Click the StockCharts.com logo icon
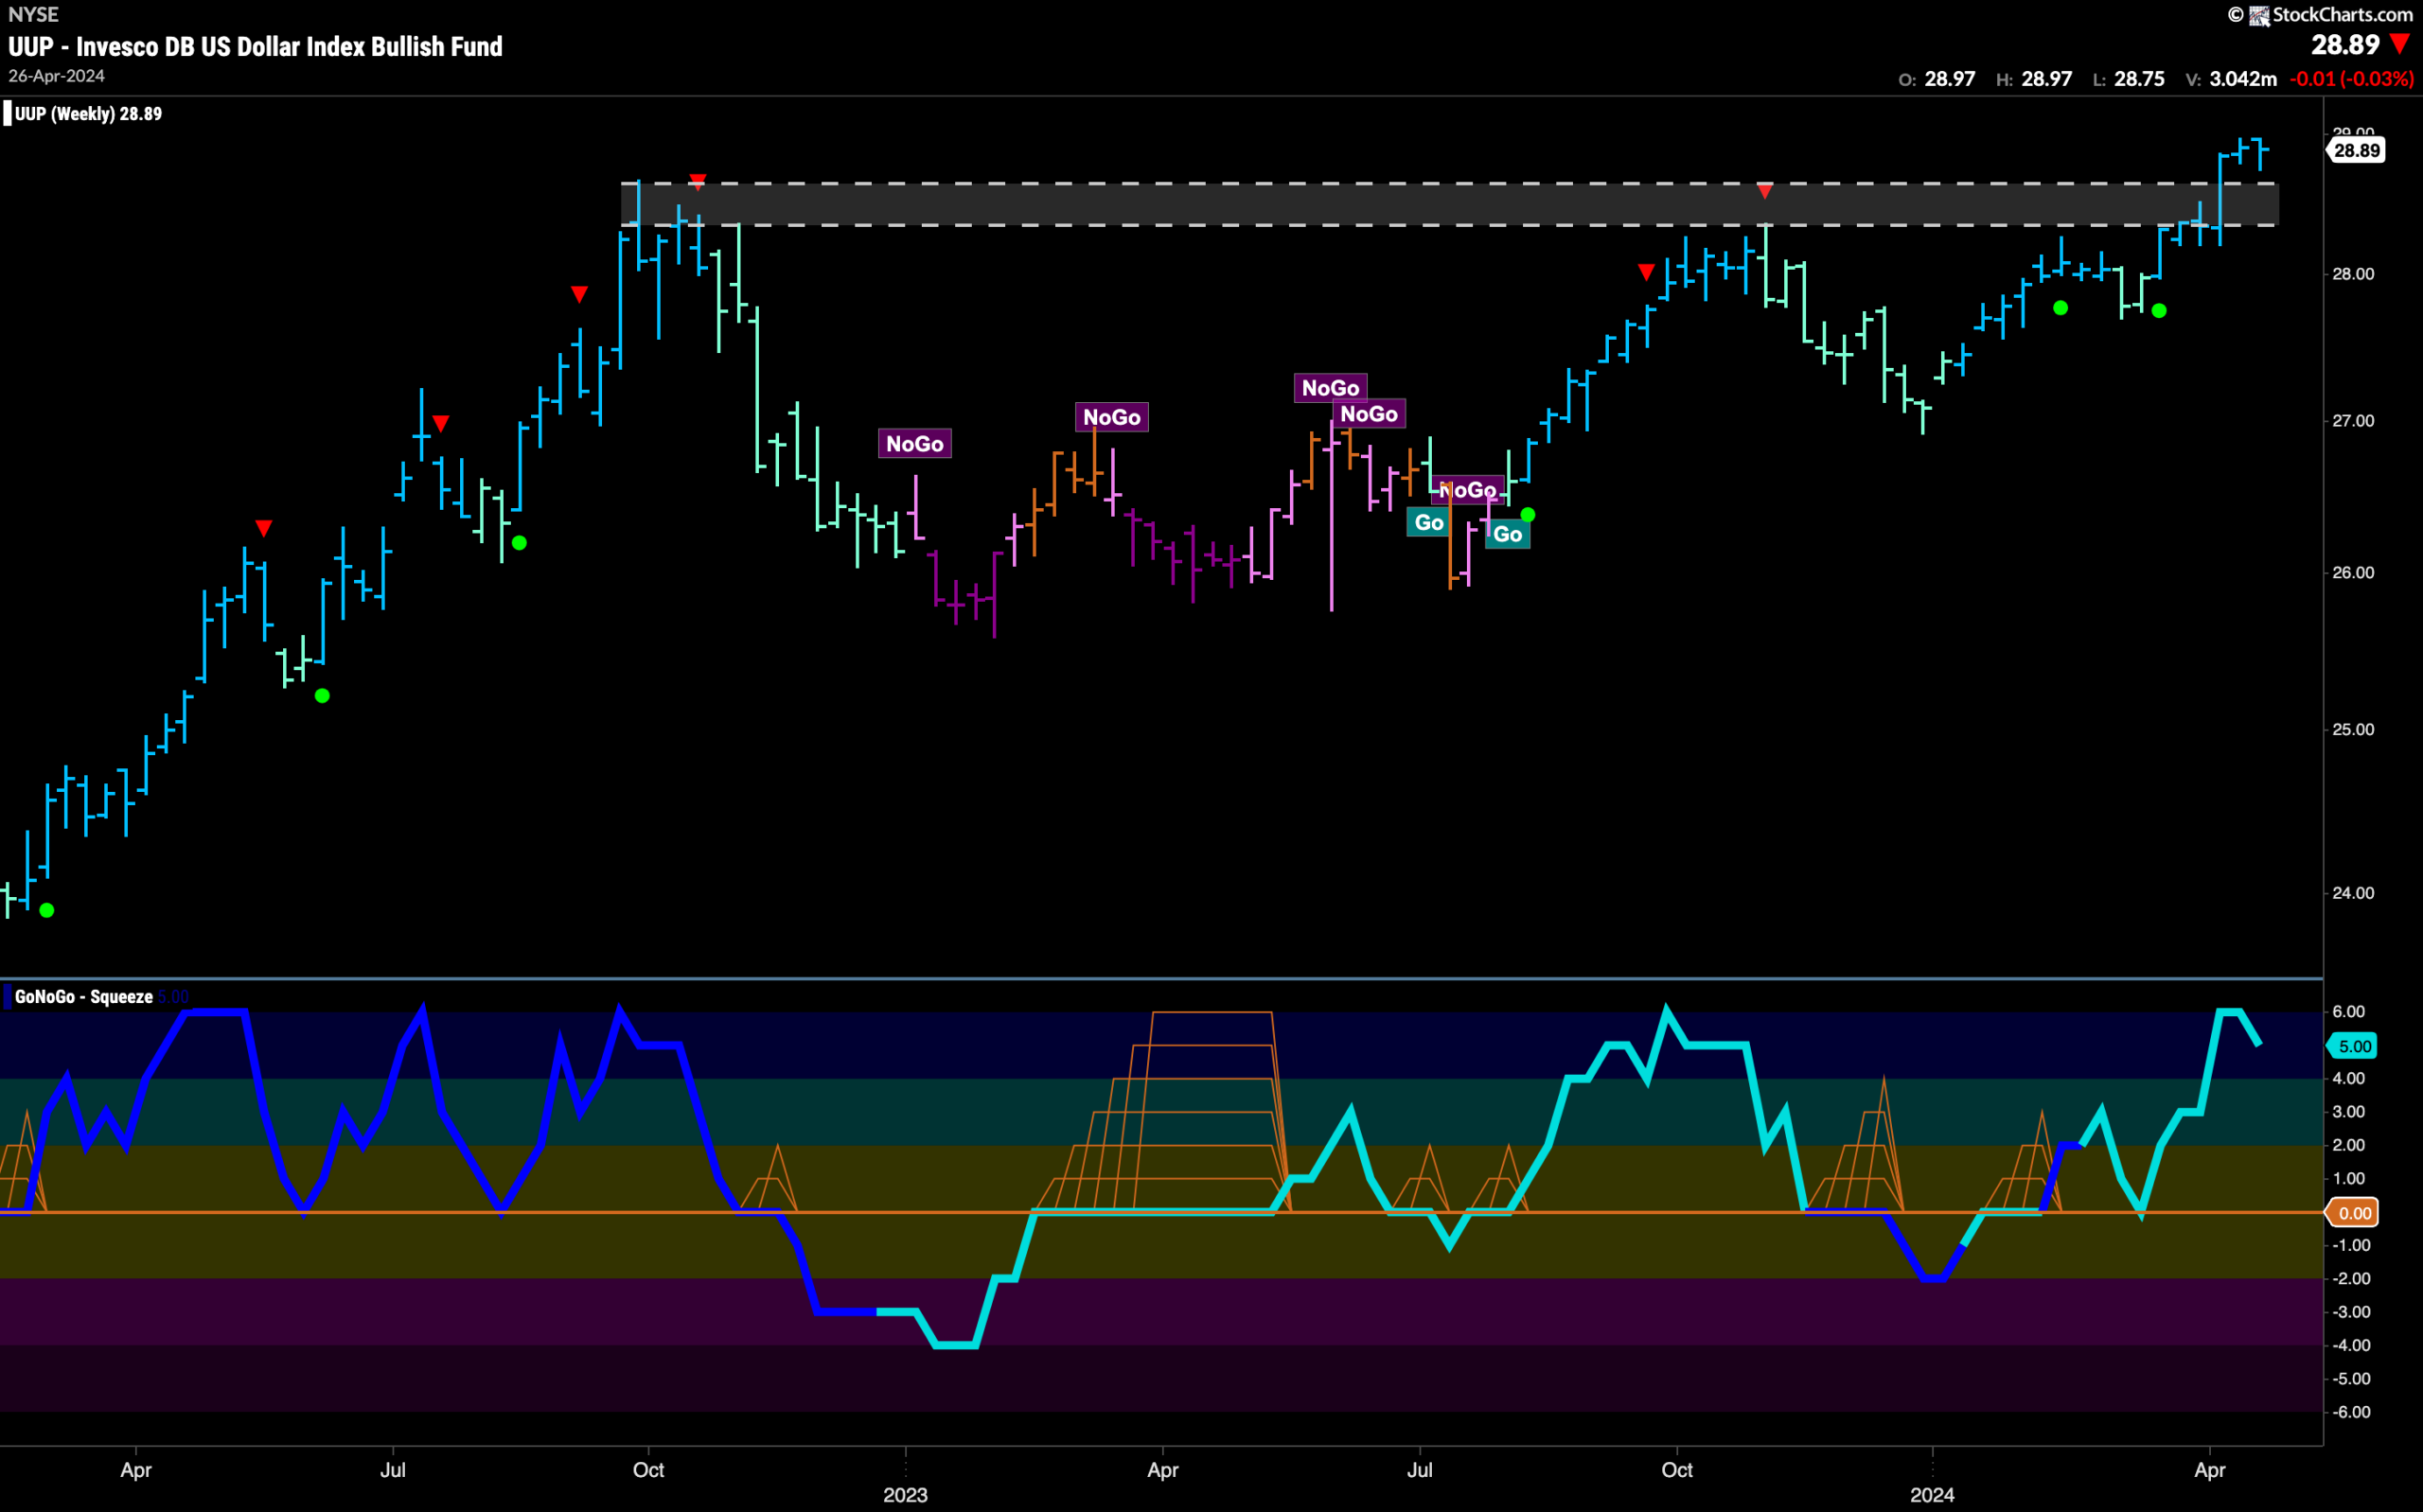The width and height of the screenshot is (2423, 1512). (2260, 15)
